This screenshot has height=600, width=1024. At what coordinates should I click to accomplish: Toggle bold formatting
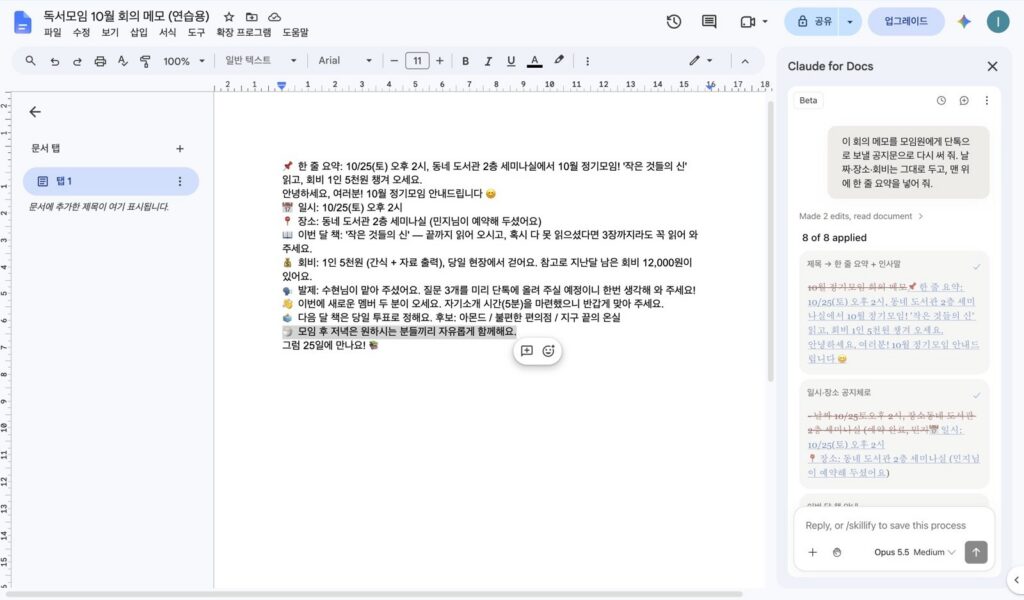(465, 61)
